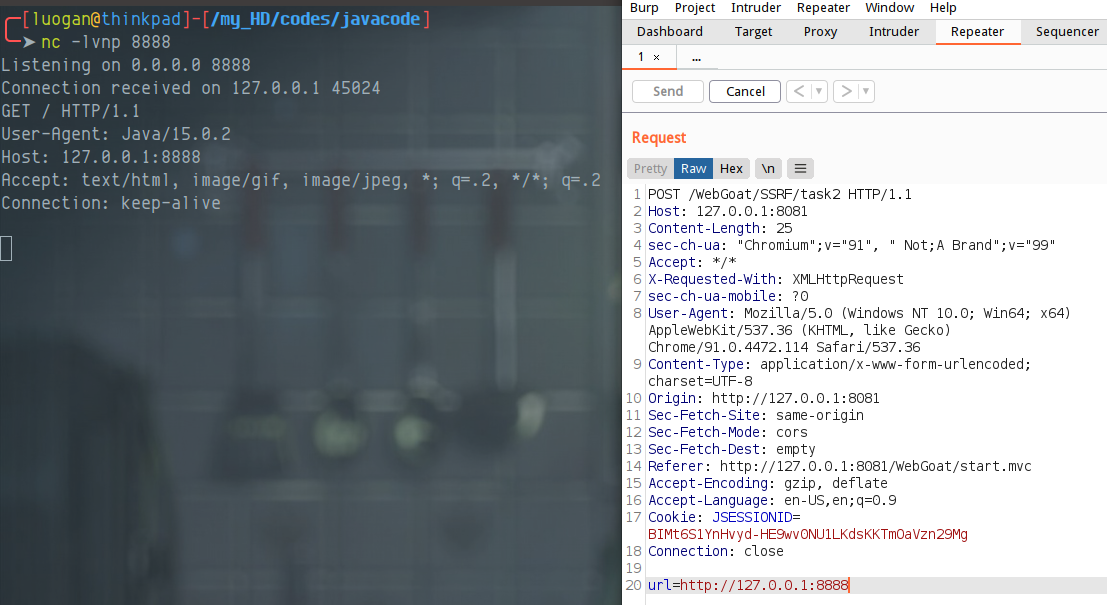Add a new Repeater tab via the ellipsis
This screenshot has height=605, width=1107.
pos(697,58)
